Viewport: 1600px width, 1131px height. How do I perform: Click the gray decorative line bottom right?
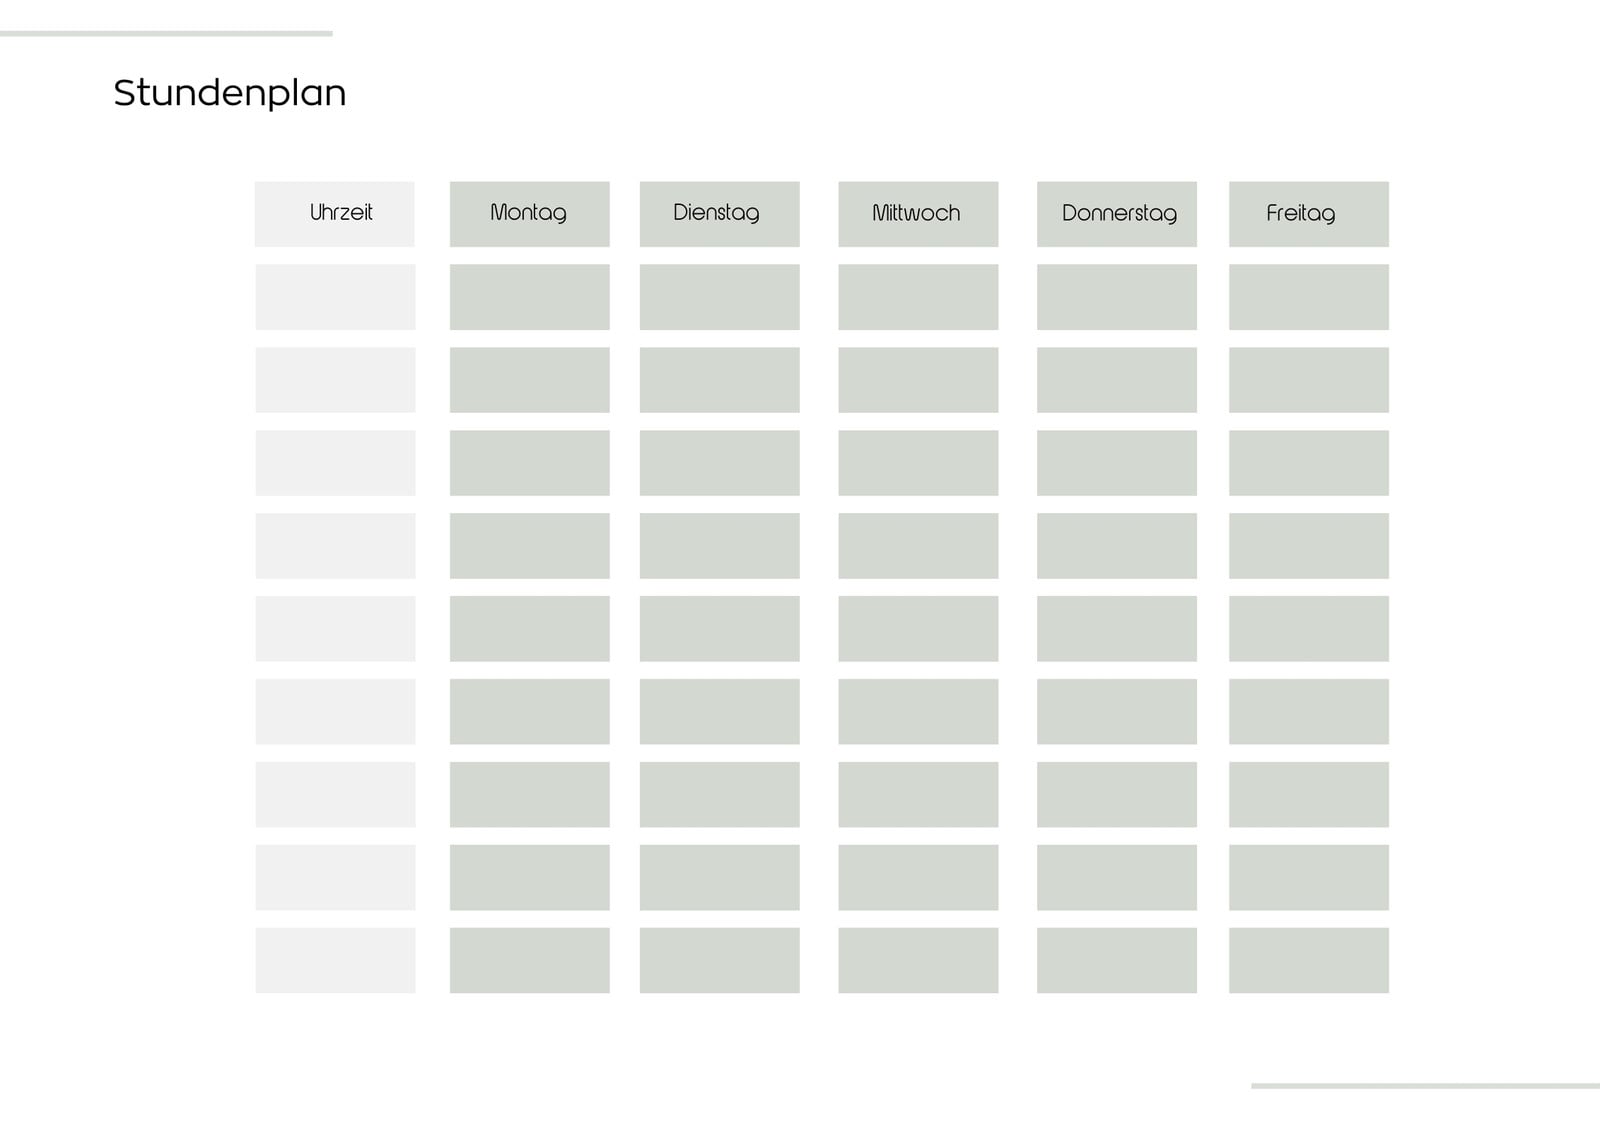click(1425, 1085)
